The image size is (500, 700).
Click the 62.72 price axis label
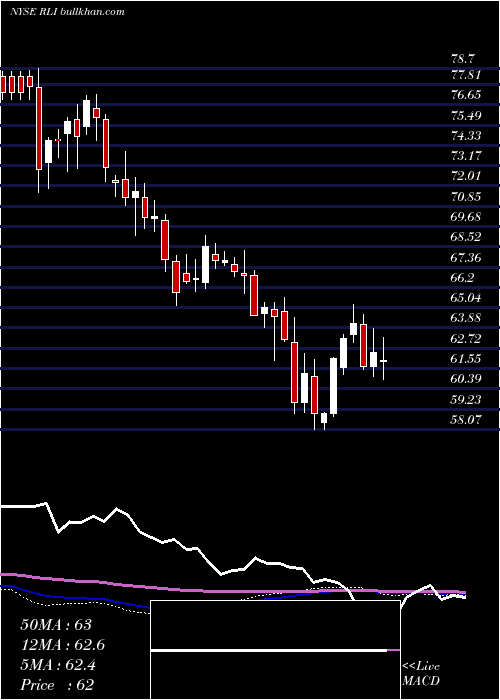tap(466, 338)
